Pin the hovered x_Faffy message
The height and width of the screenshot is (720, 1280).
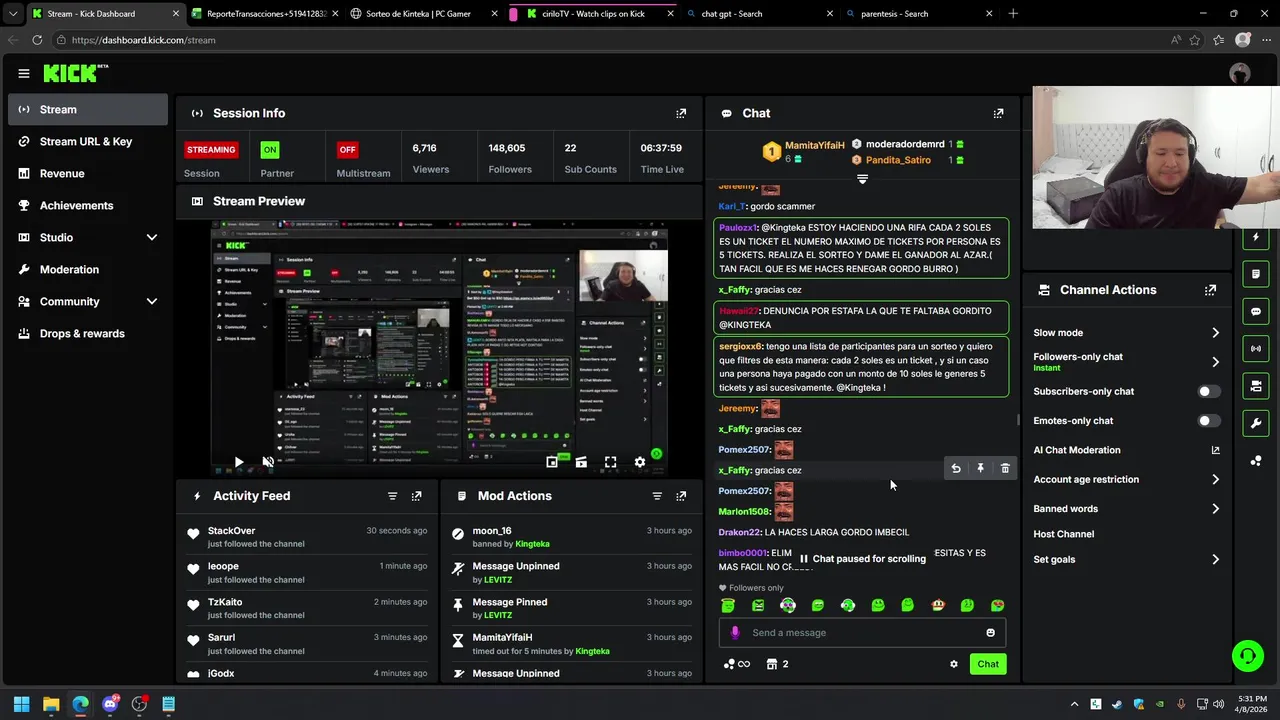(980, 468)
